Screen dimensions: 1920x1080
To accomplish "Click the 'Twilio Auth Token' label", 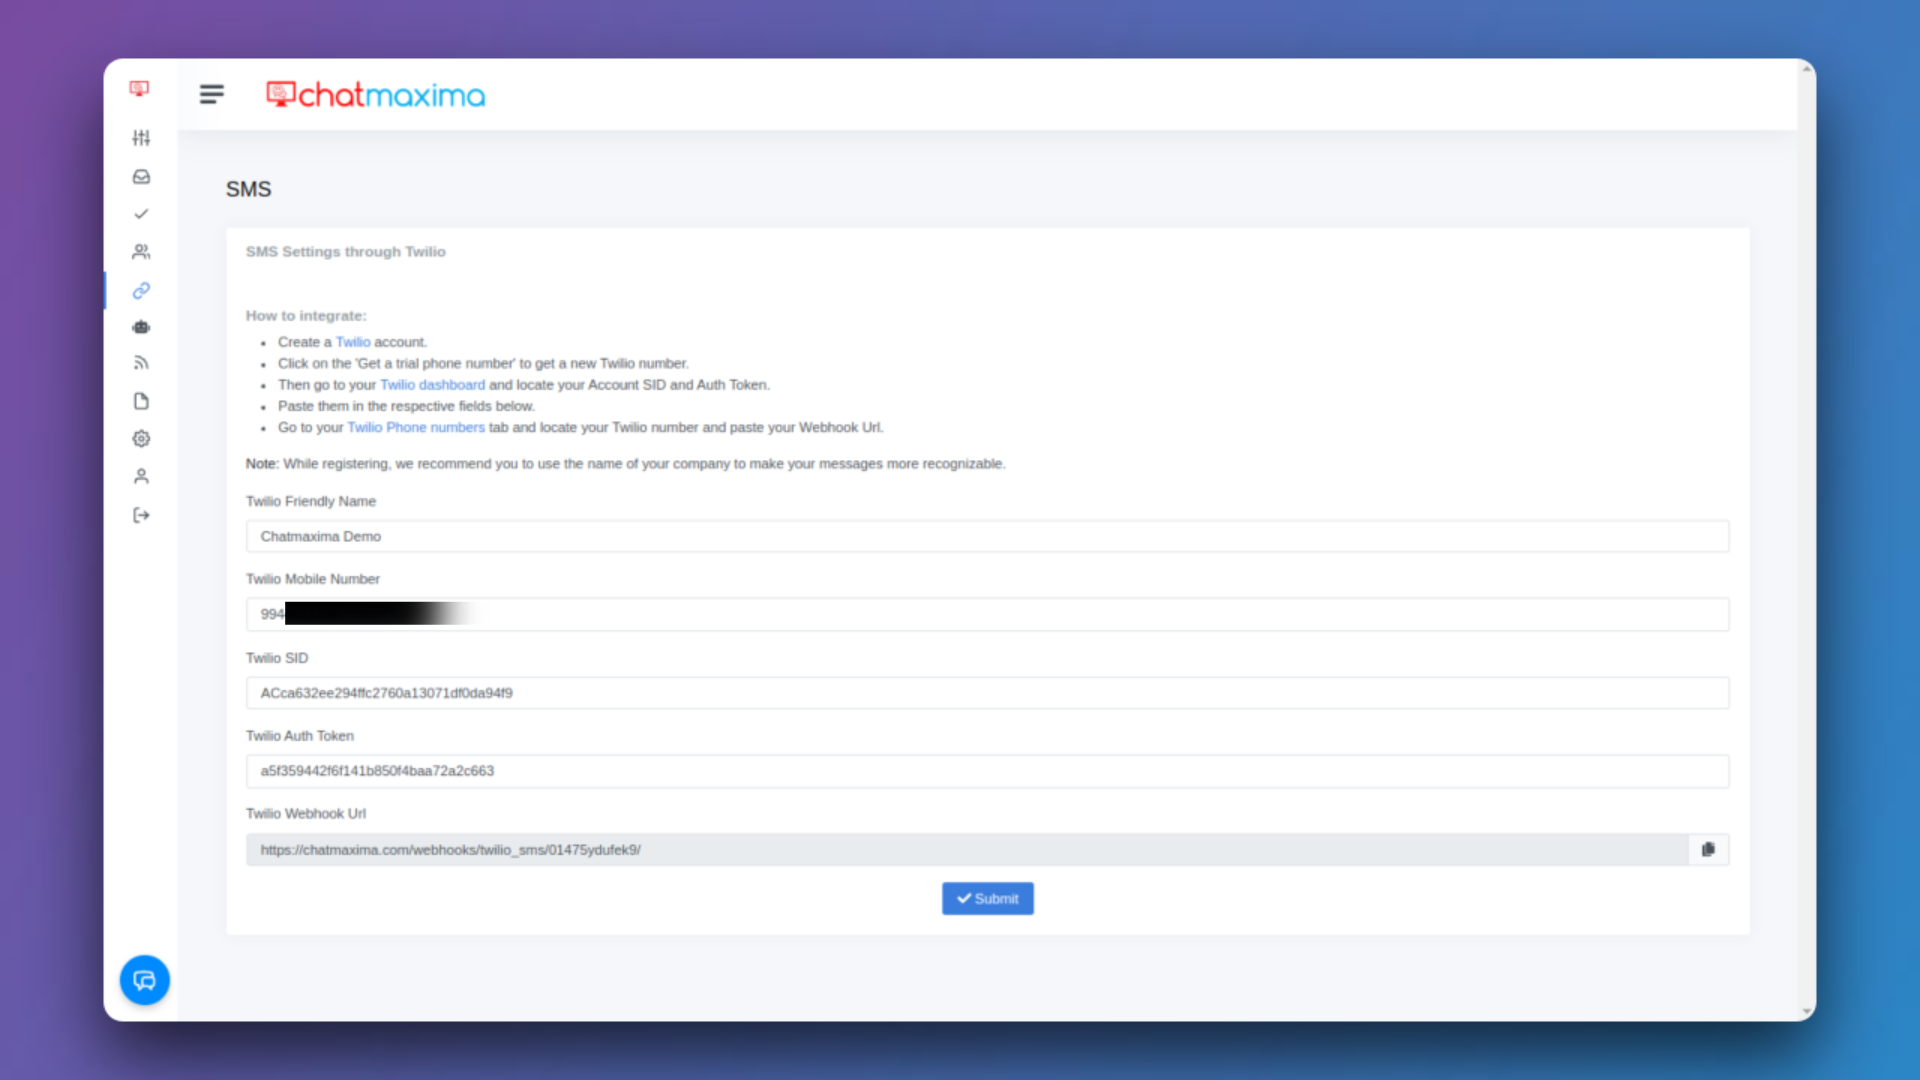I will point(300,736).
